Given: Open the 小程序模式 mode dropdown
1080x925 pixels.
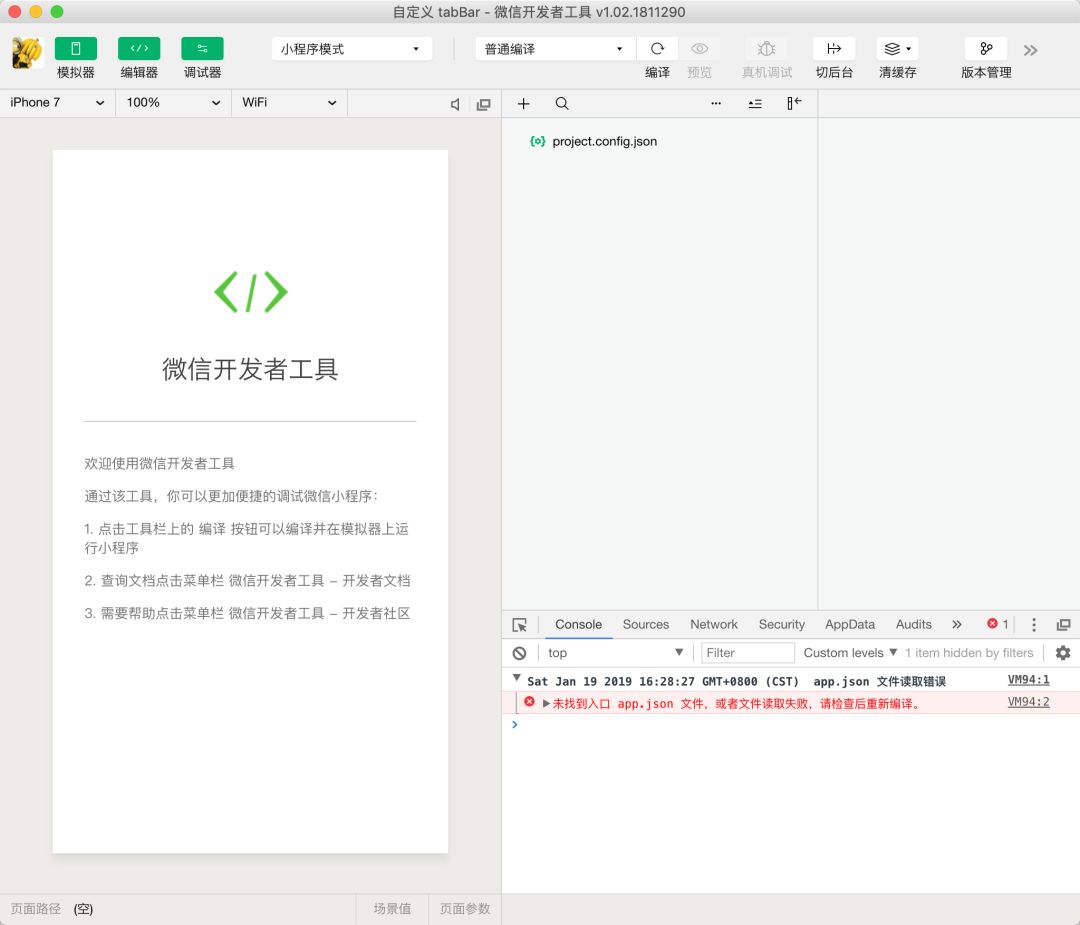Looking at the screenshot, I should tap(351, 49).
